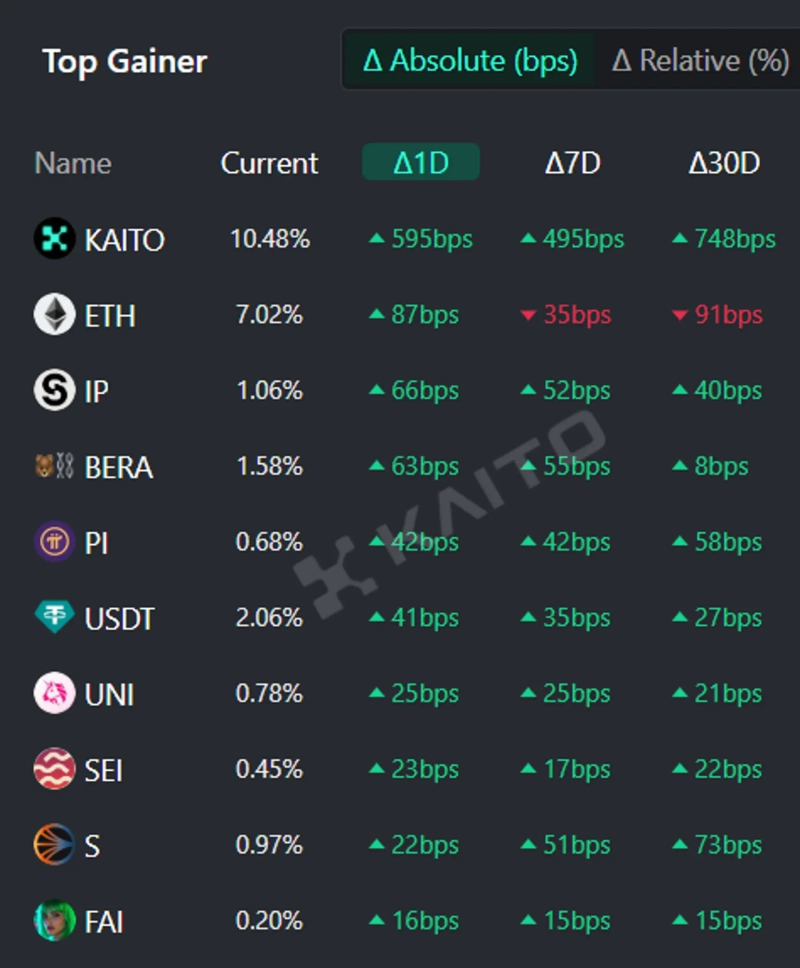Screen dimensions: 800x968
Task: Sort by the Current column header
Action: click(x=269, y=163)
